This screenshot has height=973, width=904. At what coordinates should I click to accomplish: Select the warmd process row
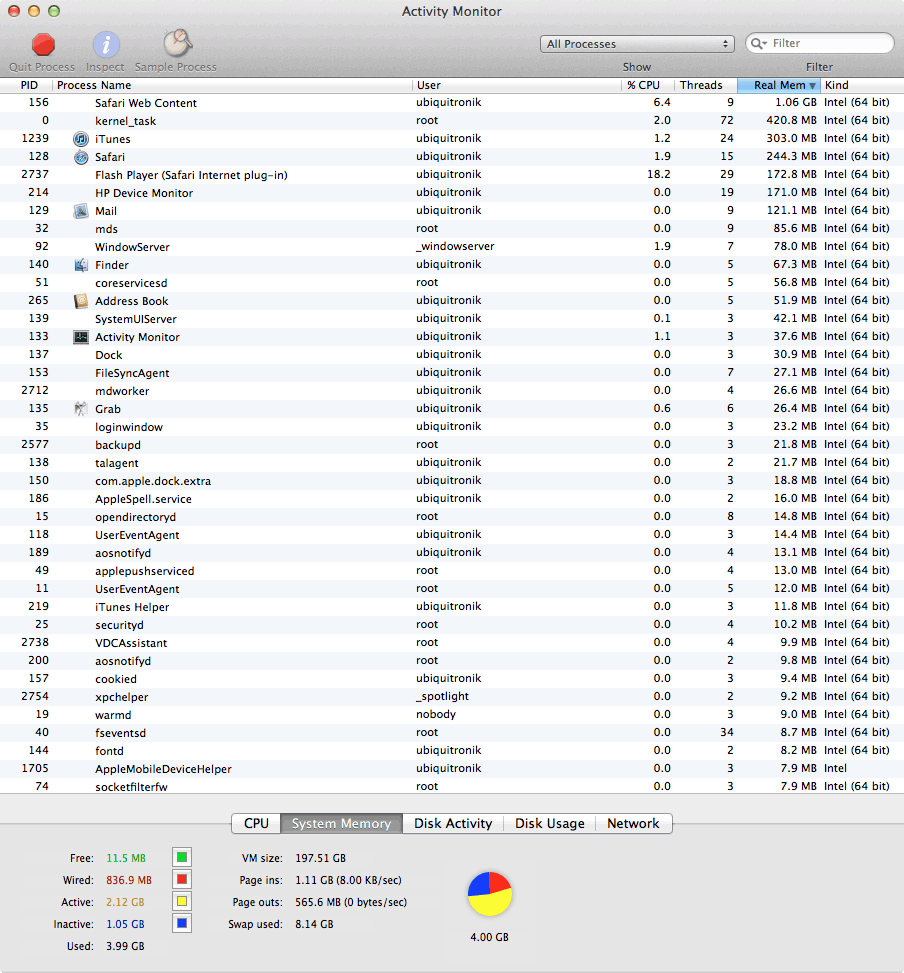point(452,715)
